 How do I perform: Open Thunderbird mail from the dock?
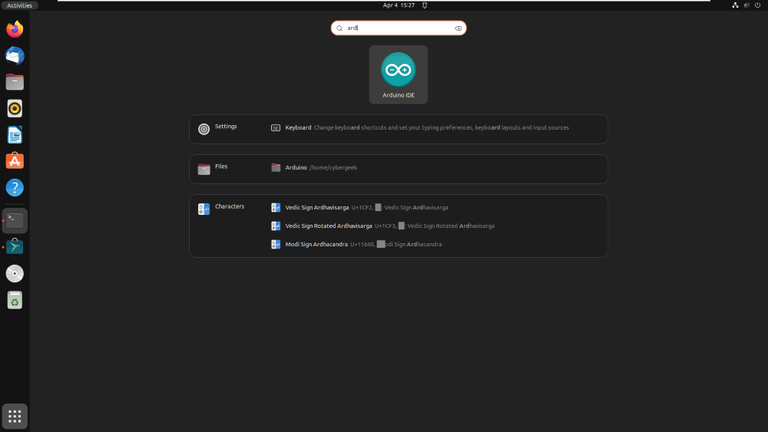click(x=15, y=56)
